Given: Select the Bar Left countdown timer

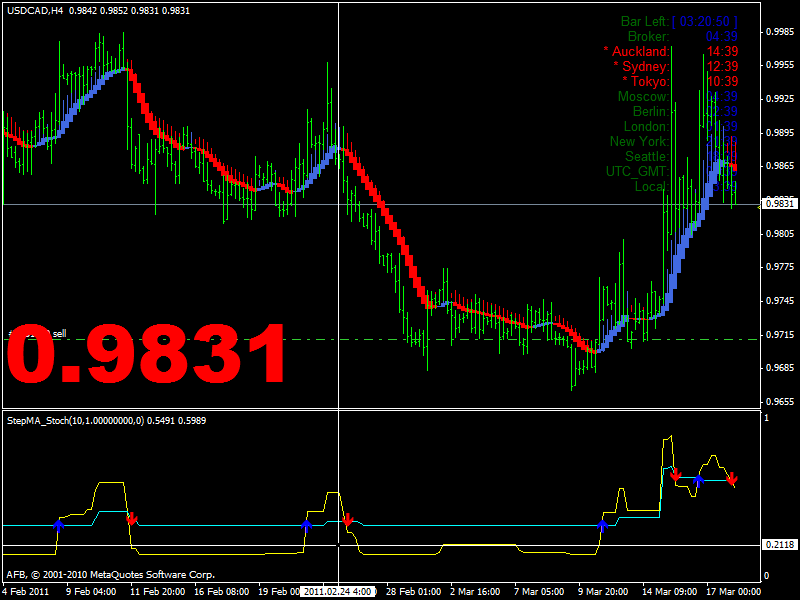Looking at the screenshot, I should tap(680, 21).
